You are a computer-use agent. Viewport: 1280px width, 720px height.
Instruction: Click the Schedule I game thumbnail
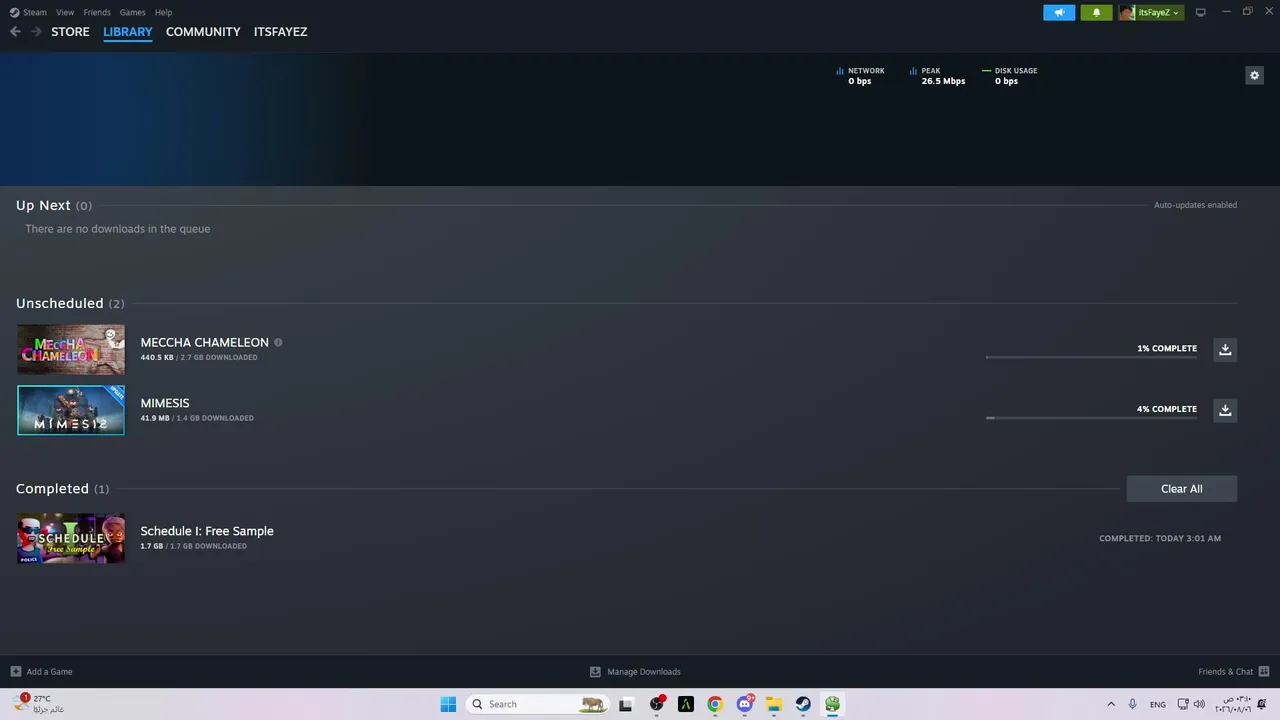click(71, 538)
